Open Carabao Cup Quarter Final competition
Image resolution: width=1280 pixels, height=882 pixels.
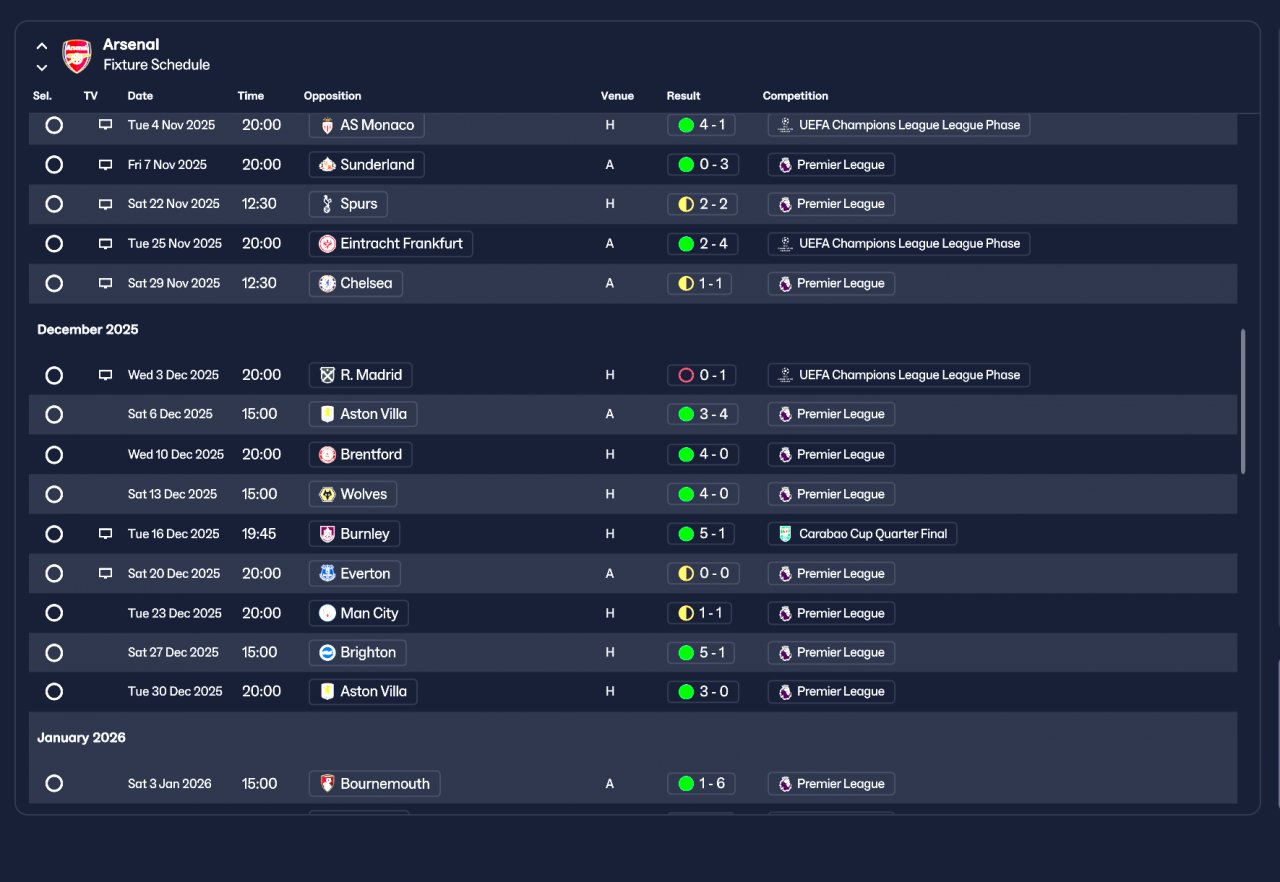click(x=863, y=534)
